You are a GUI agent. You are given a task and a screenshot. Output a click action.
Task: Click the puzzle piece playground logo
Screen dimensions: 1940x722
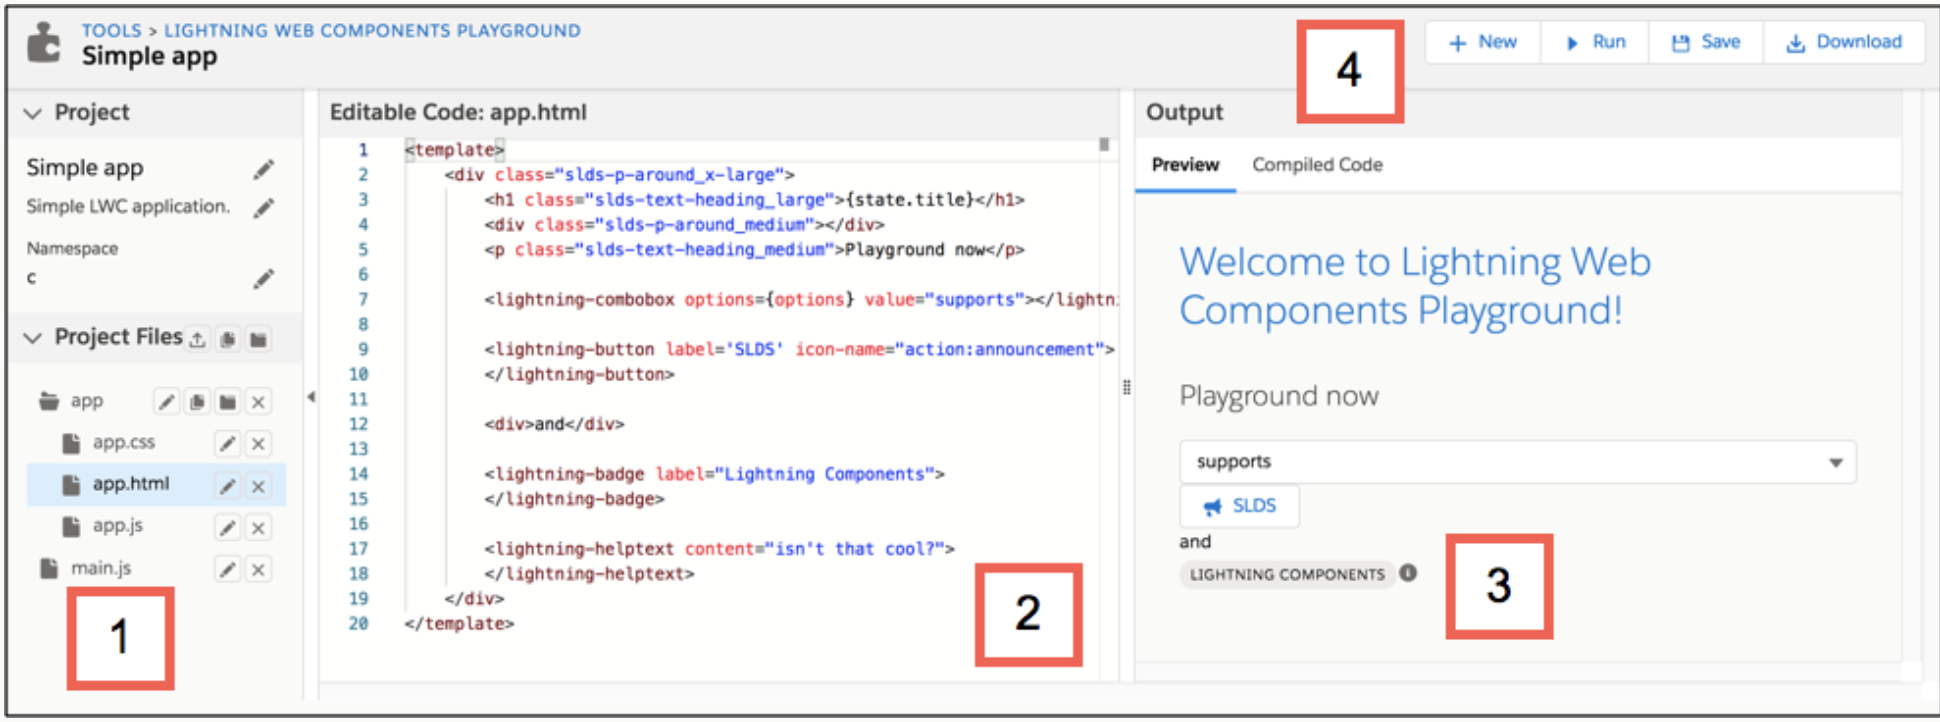point(44,43)
